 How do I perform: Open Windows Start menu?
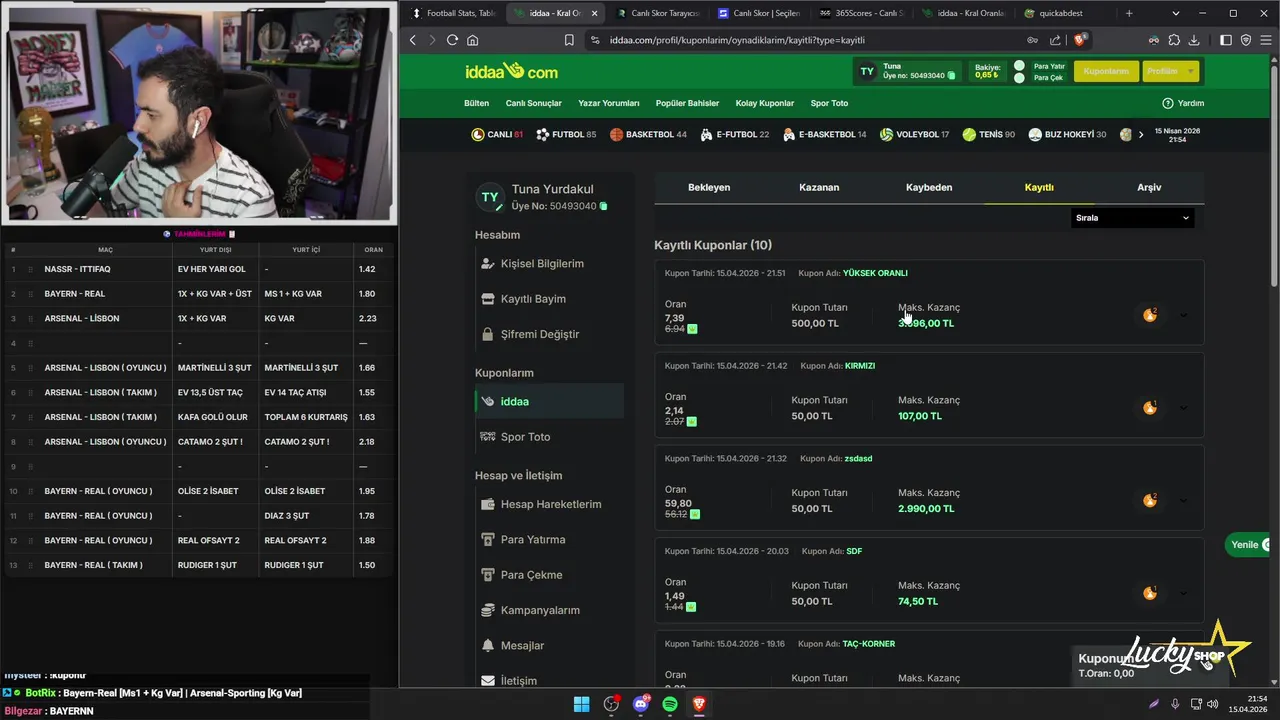click(x=581, y=704)
